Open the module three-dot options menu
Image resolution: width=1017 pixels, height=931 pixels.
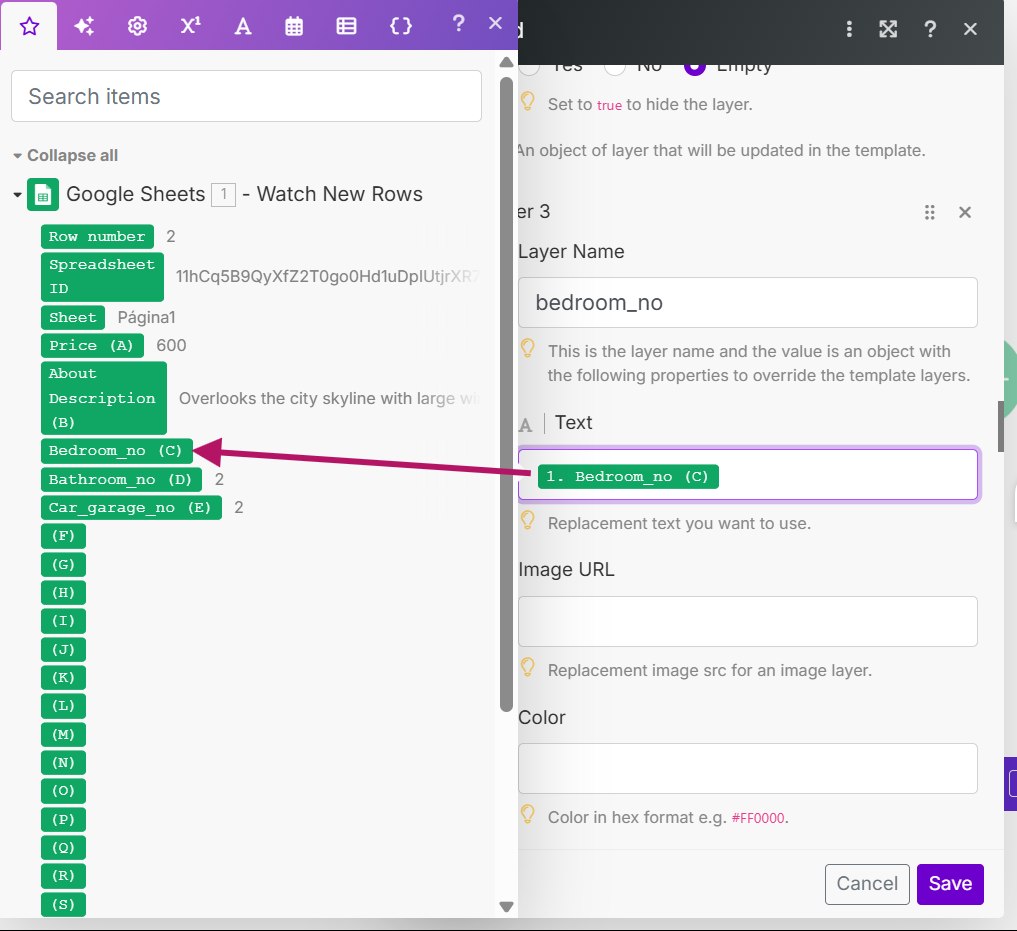[849, 29]
